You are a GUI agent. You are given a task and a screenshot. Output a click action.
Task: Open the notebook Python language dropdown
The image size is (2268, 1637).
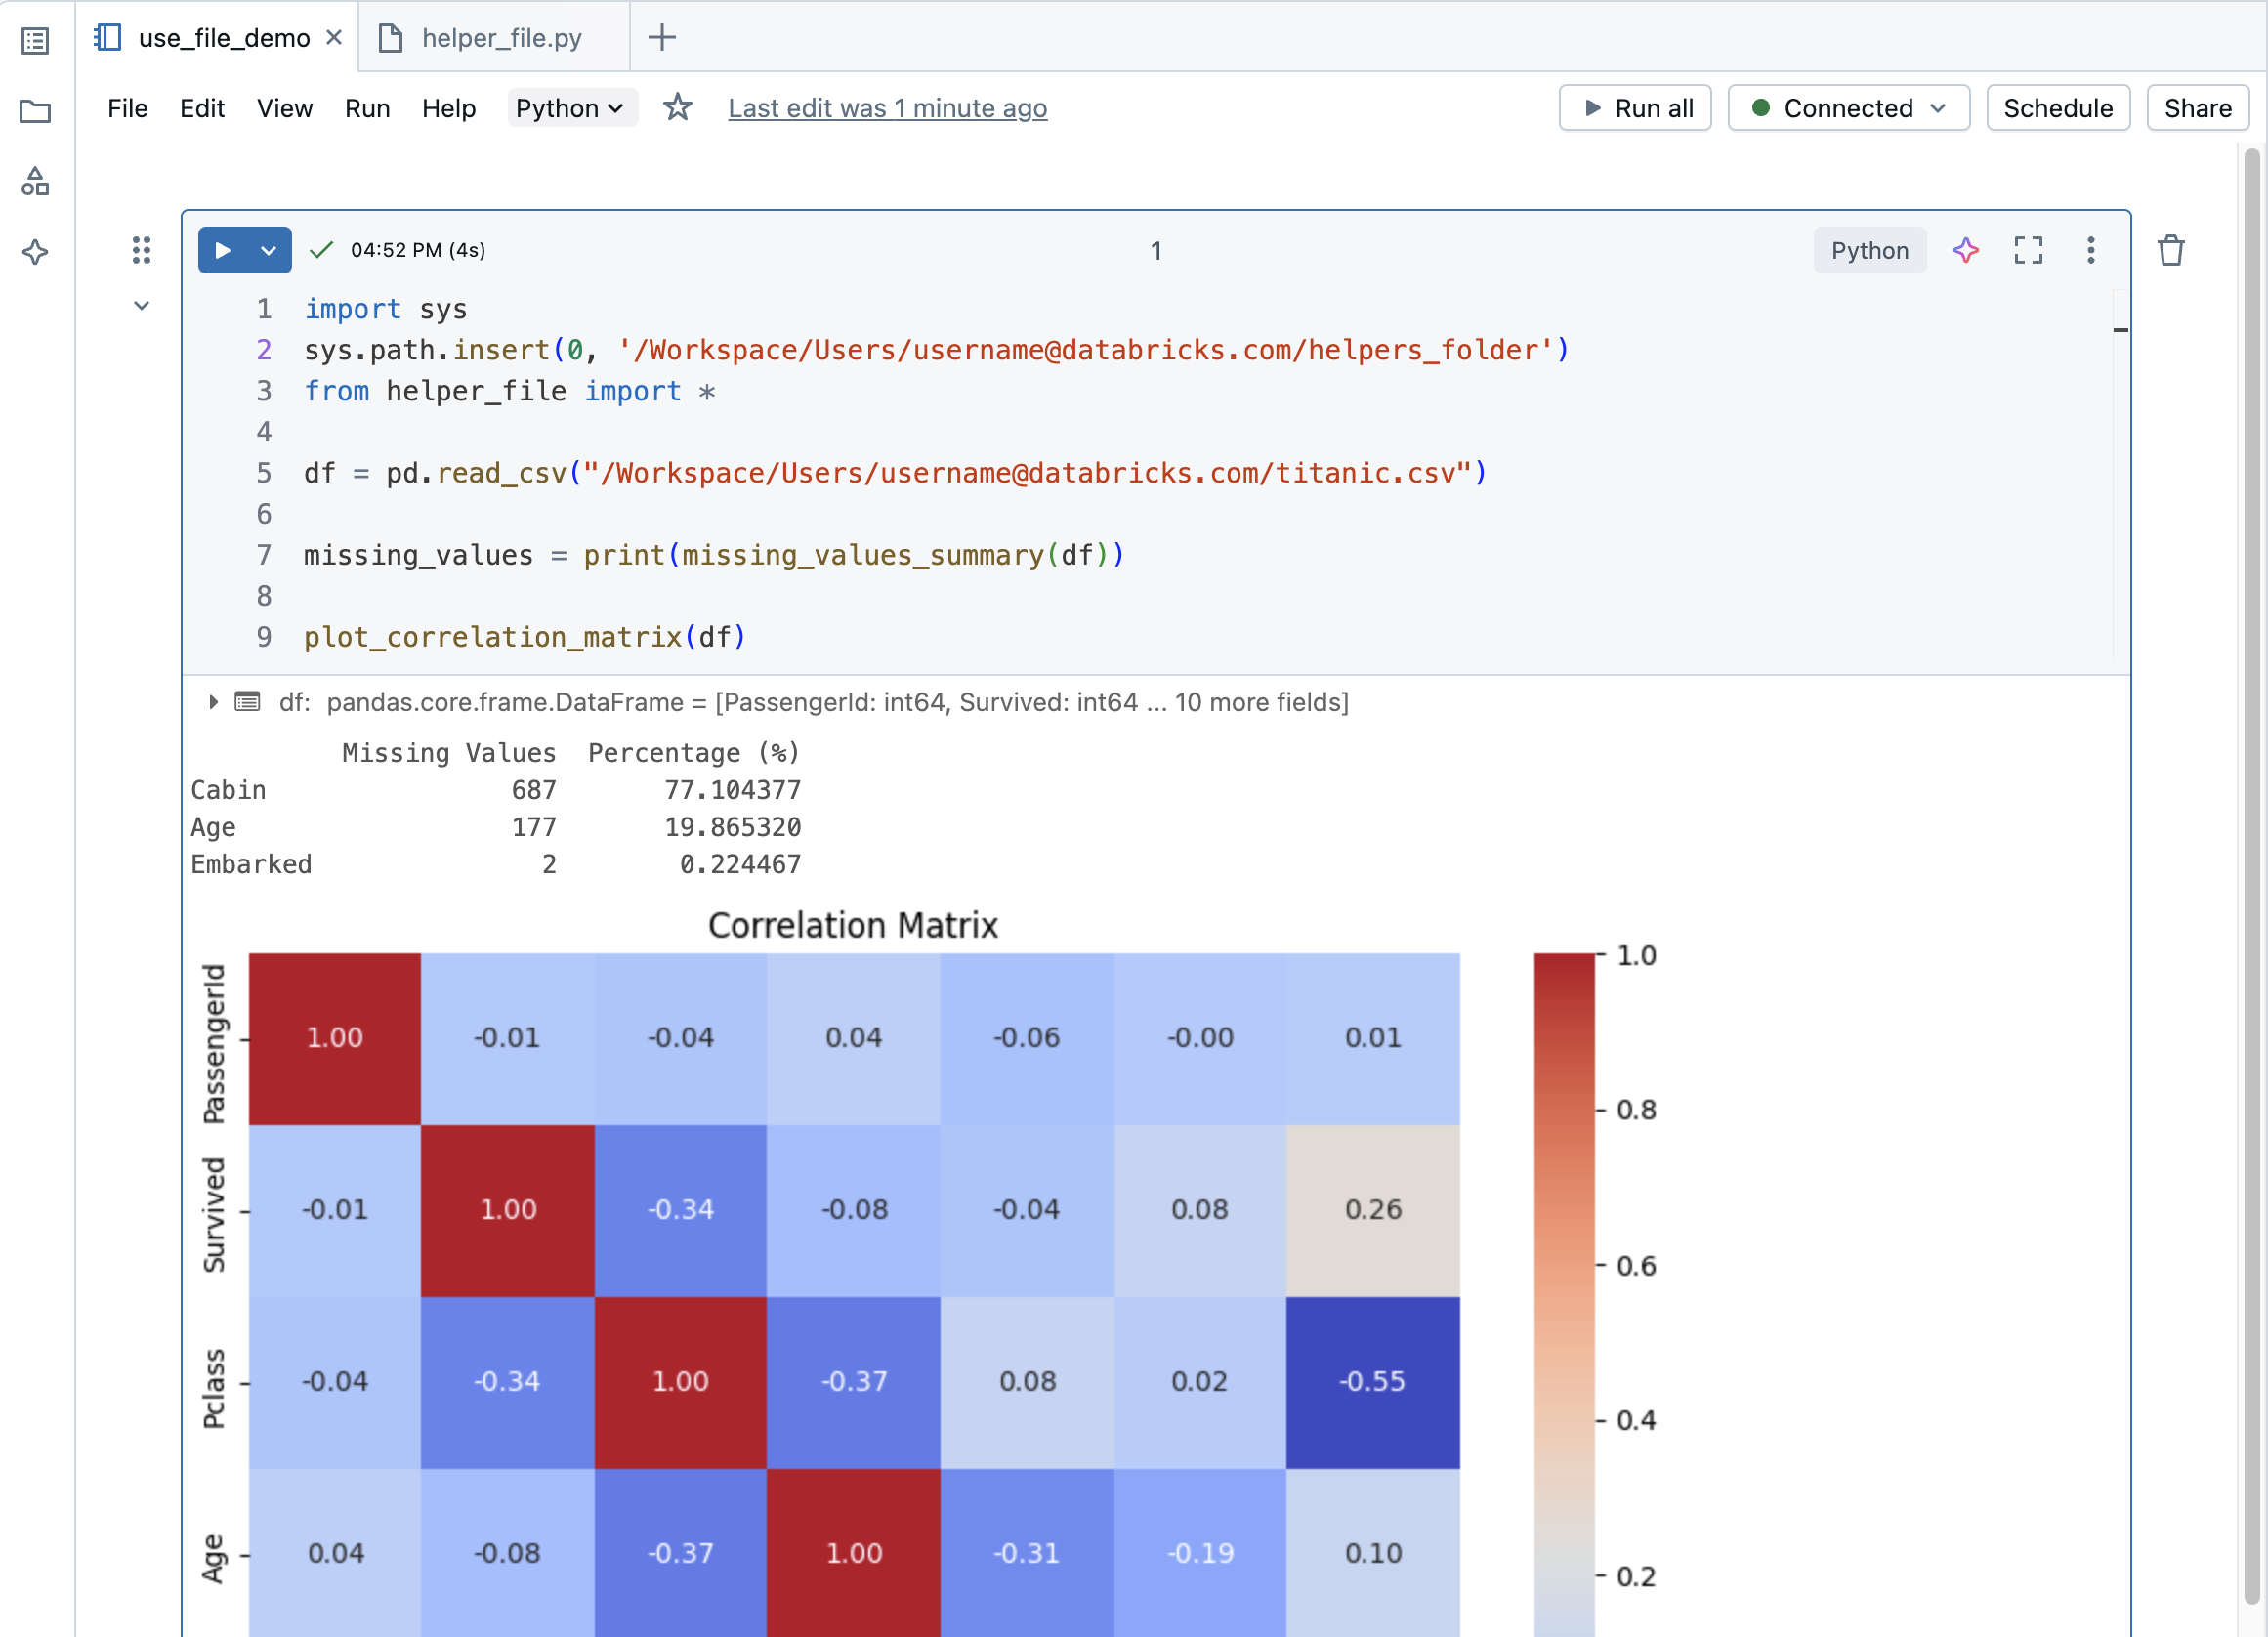point(570,108)
